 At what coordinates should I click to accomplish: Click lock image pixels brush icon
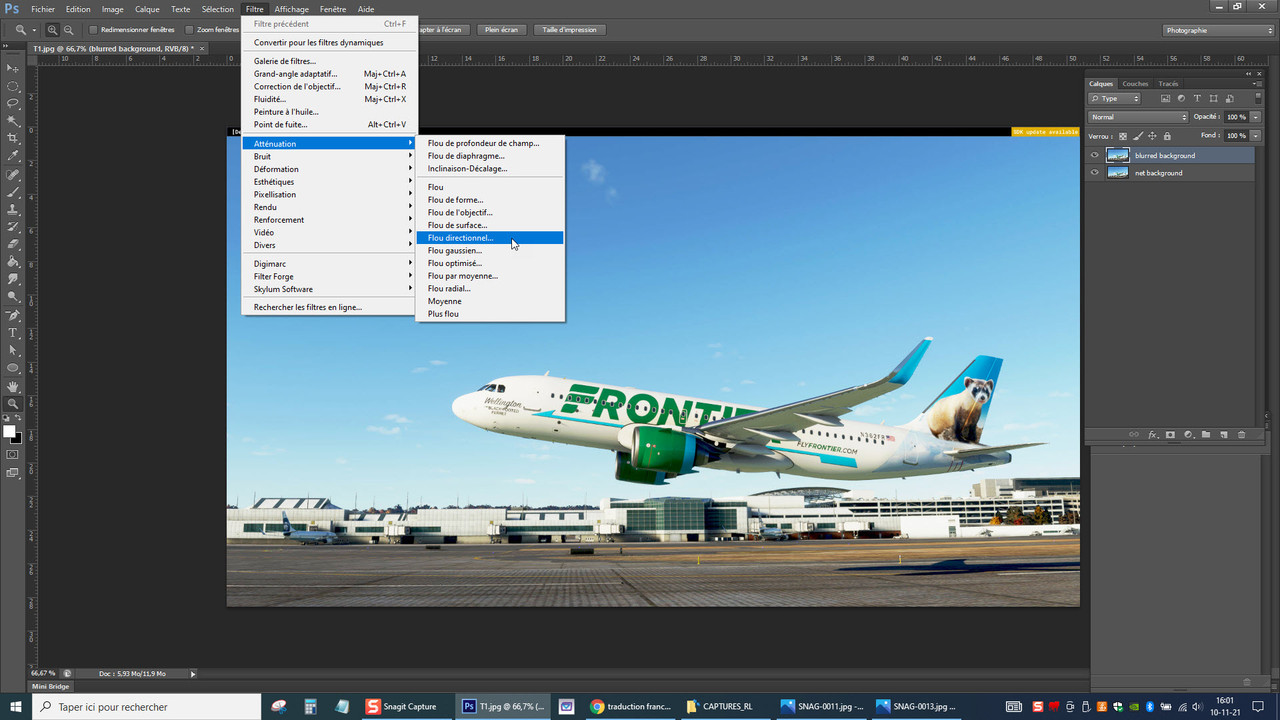tap(1138, 136)
